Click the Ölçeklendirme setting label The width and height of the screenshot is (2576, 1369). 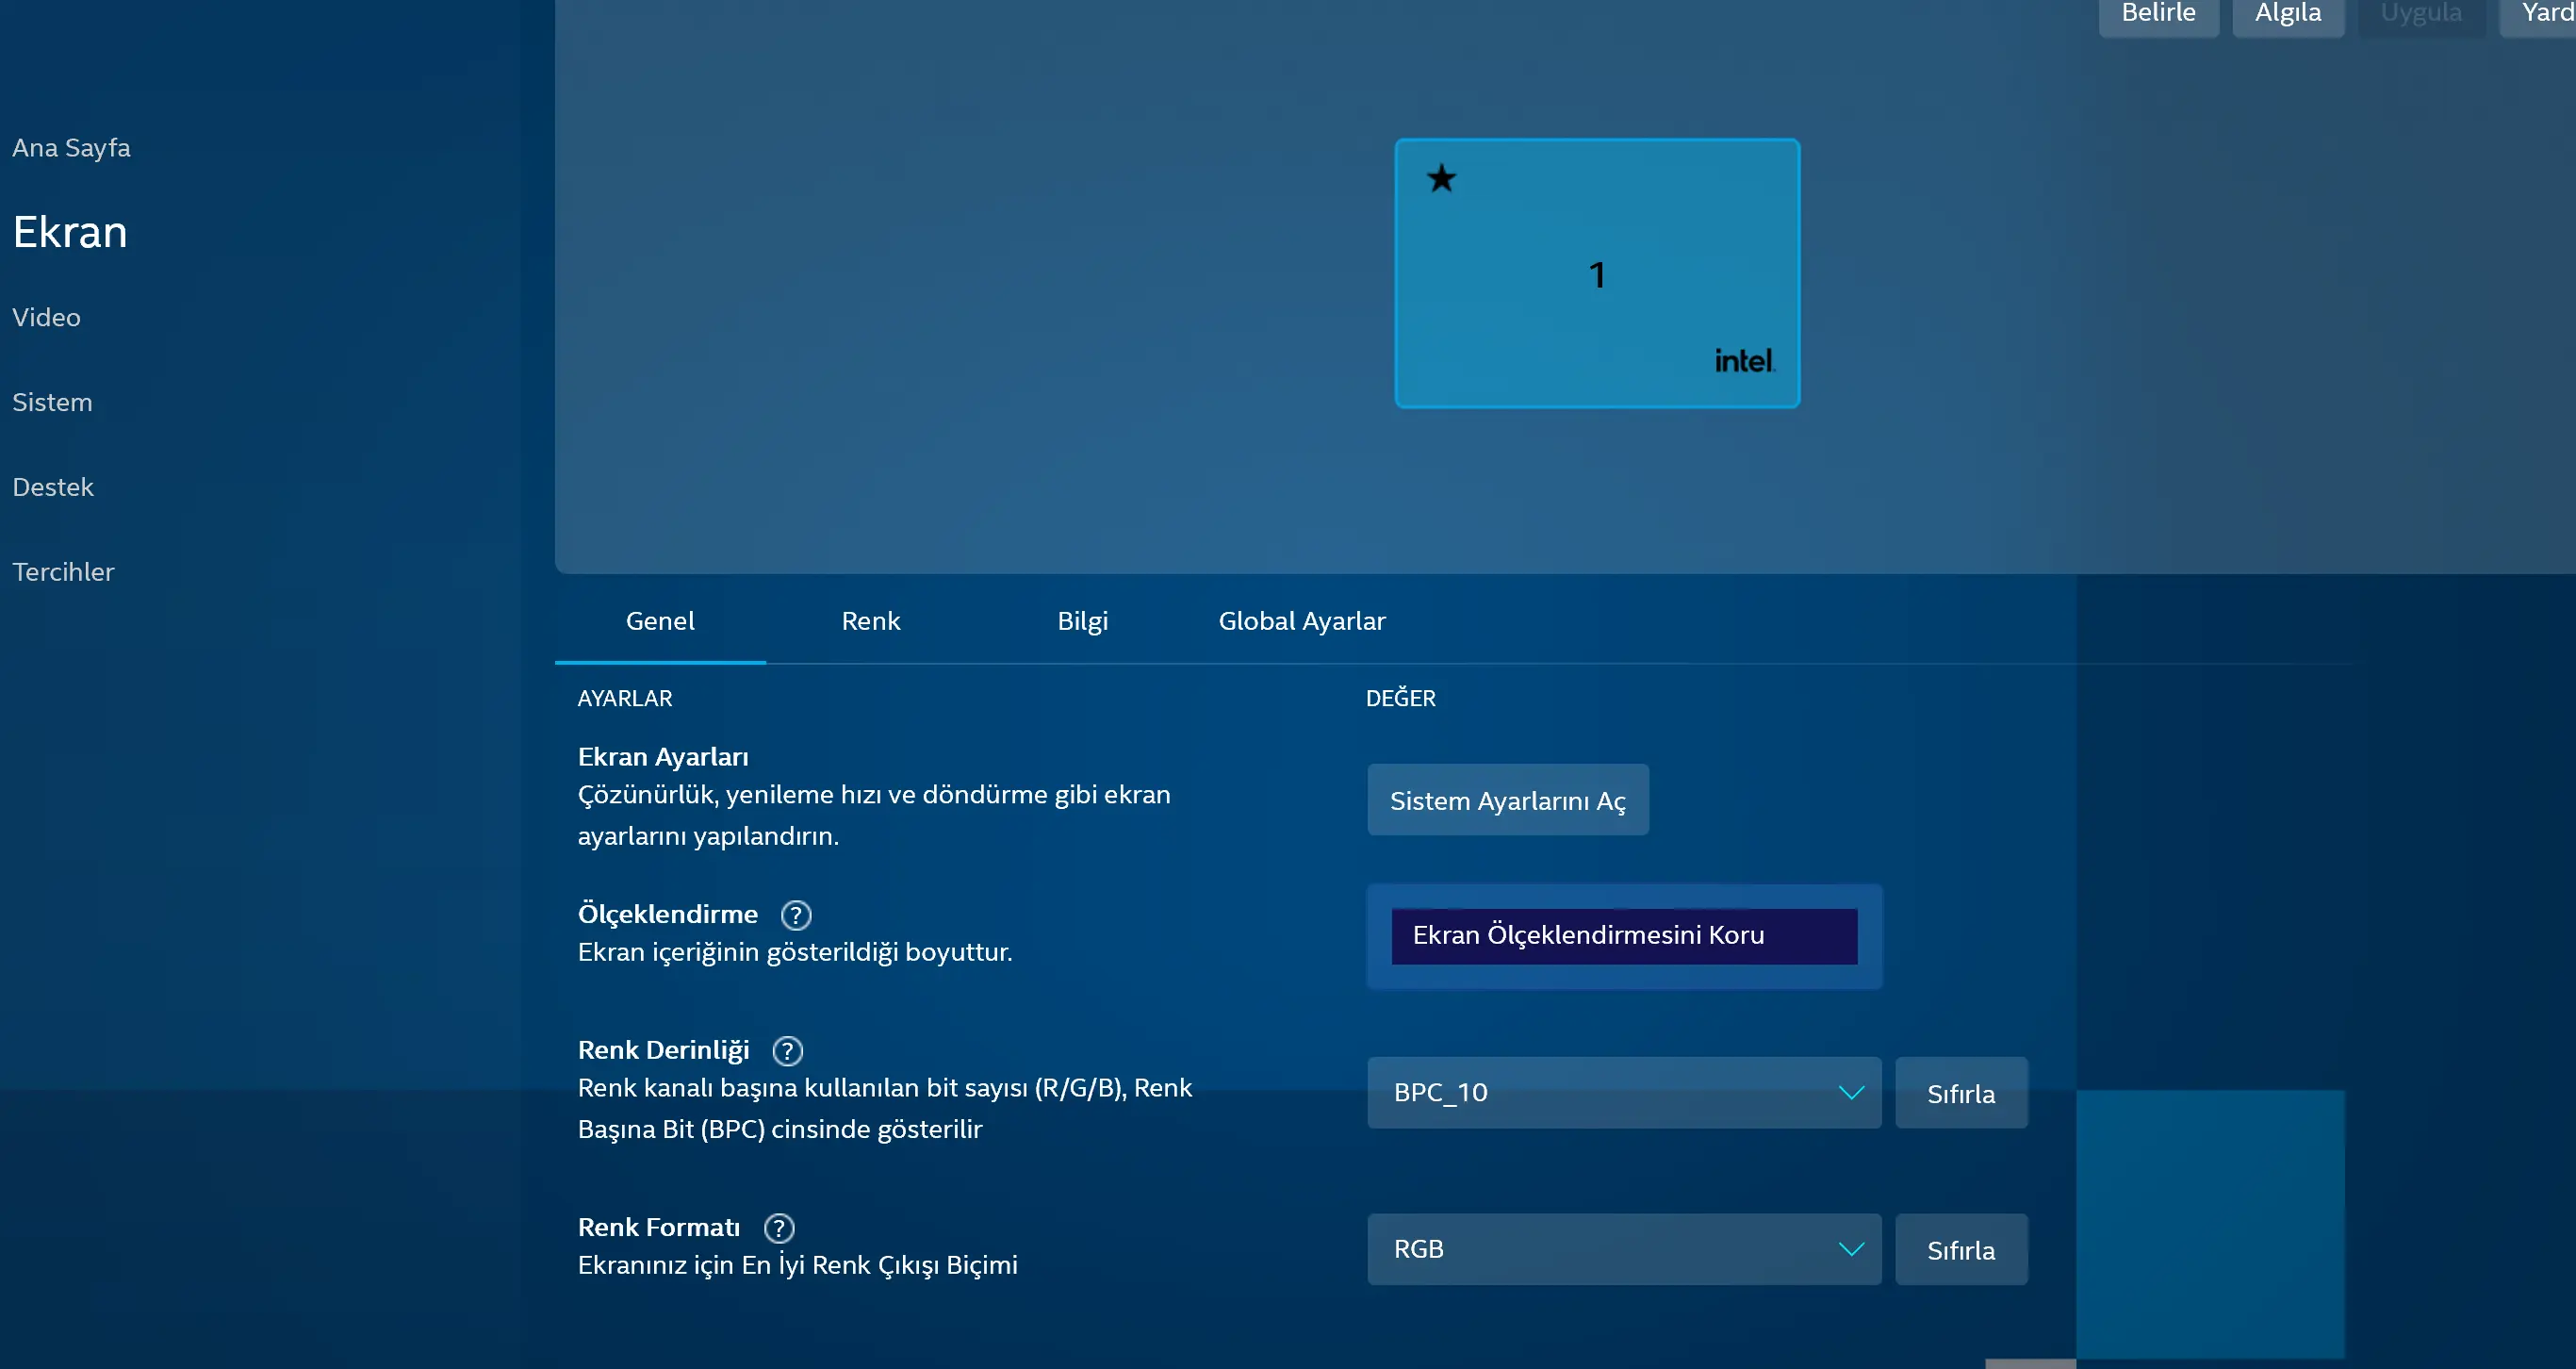[668, 914]
